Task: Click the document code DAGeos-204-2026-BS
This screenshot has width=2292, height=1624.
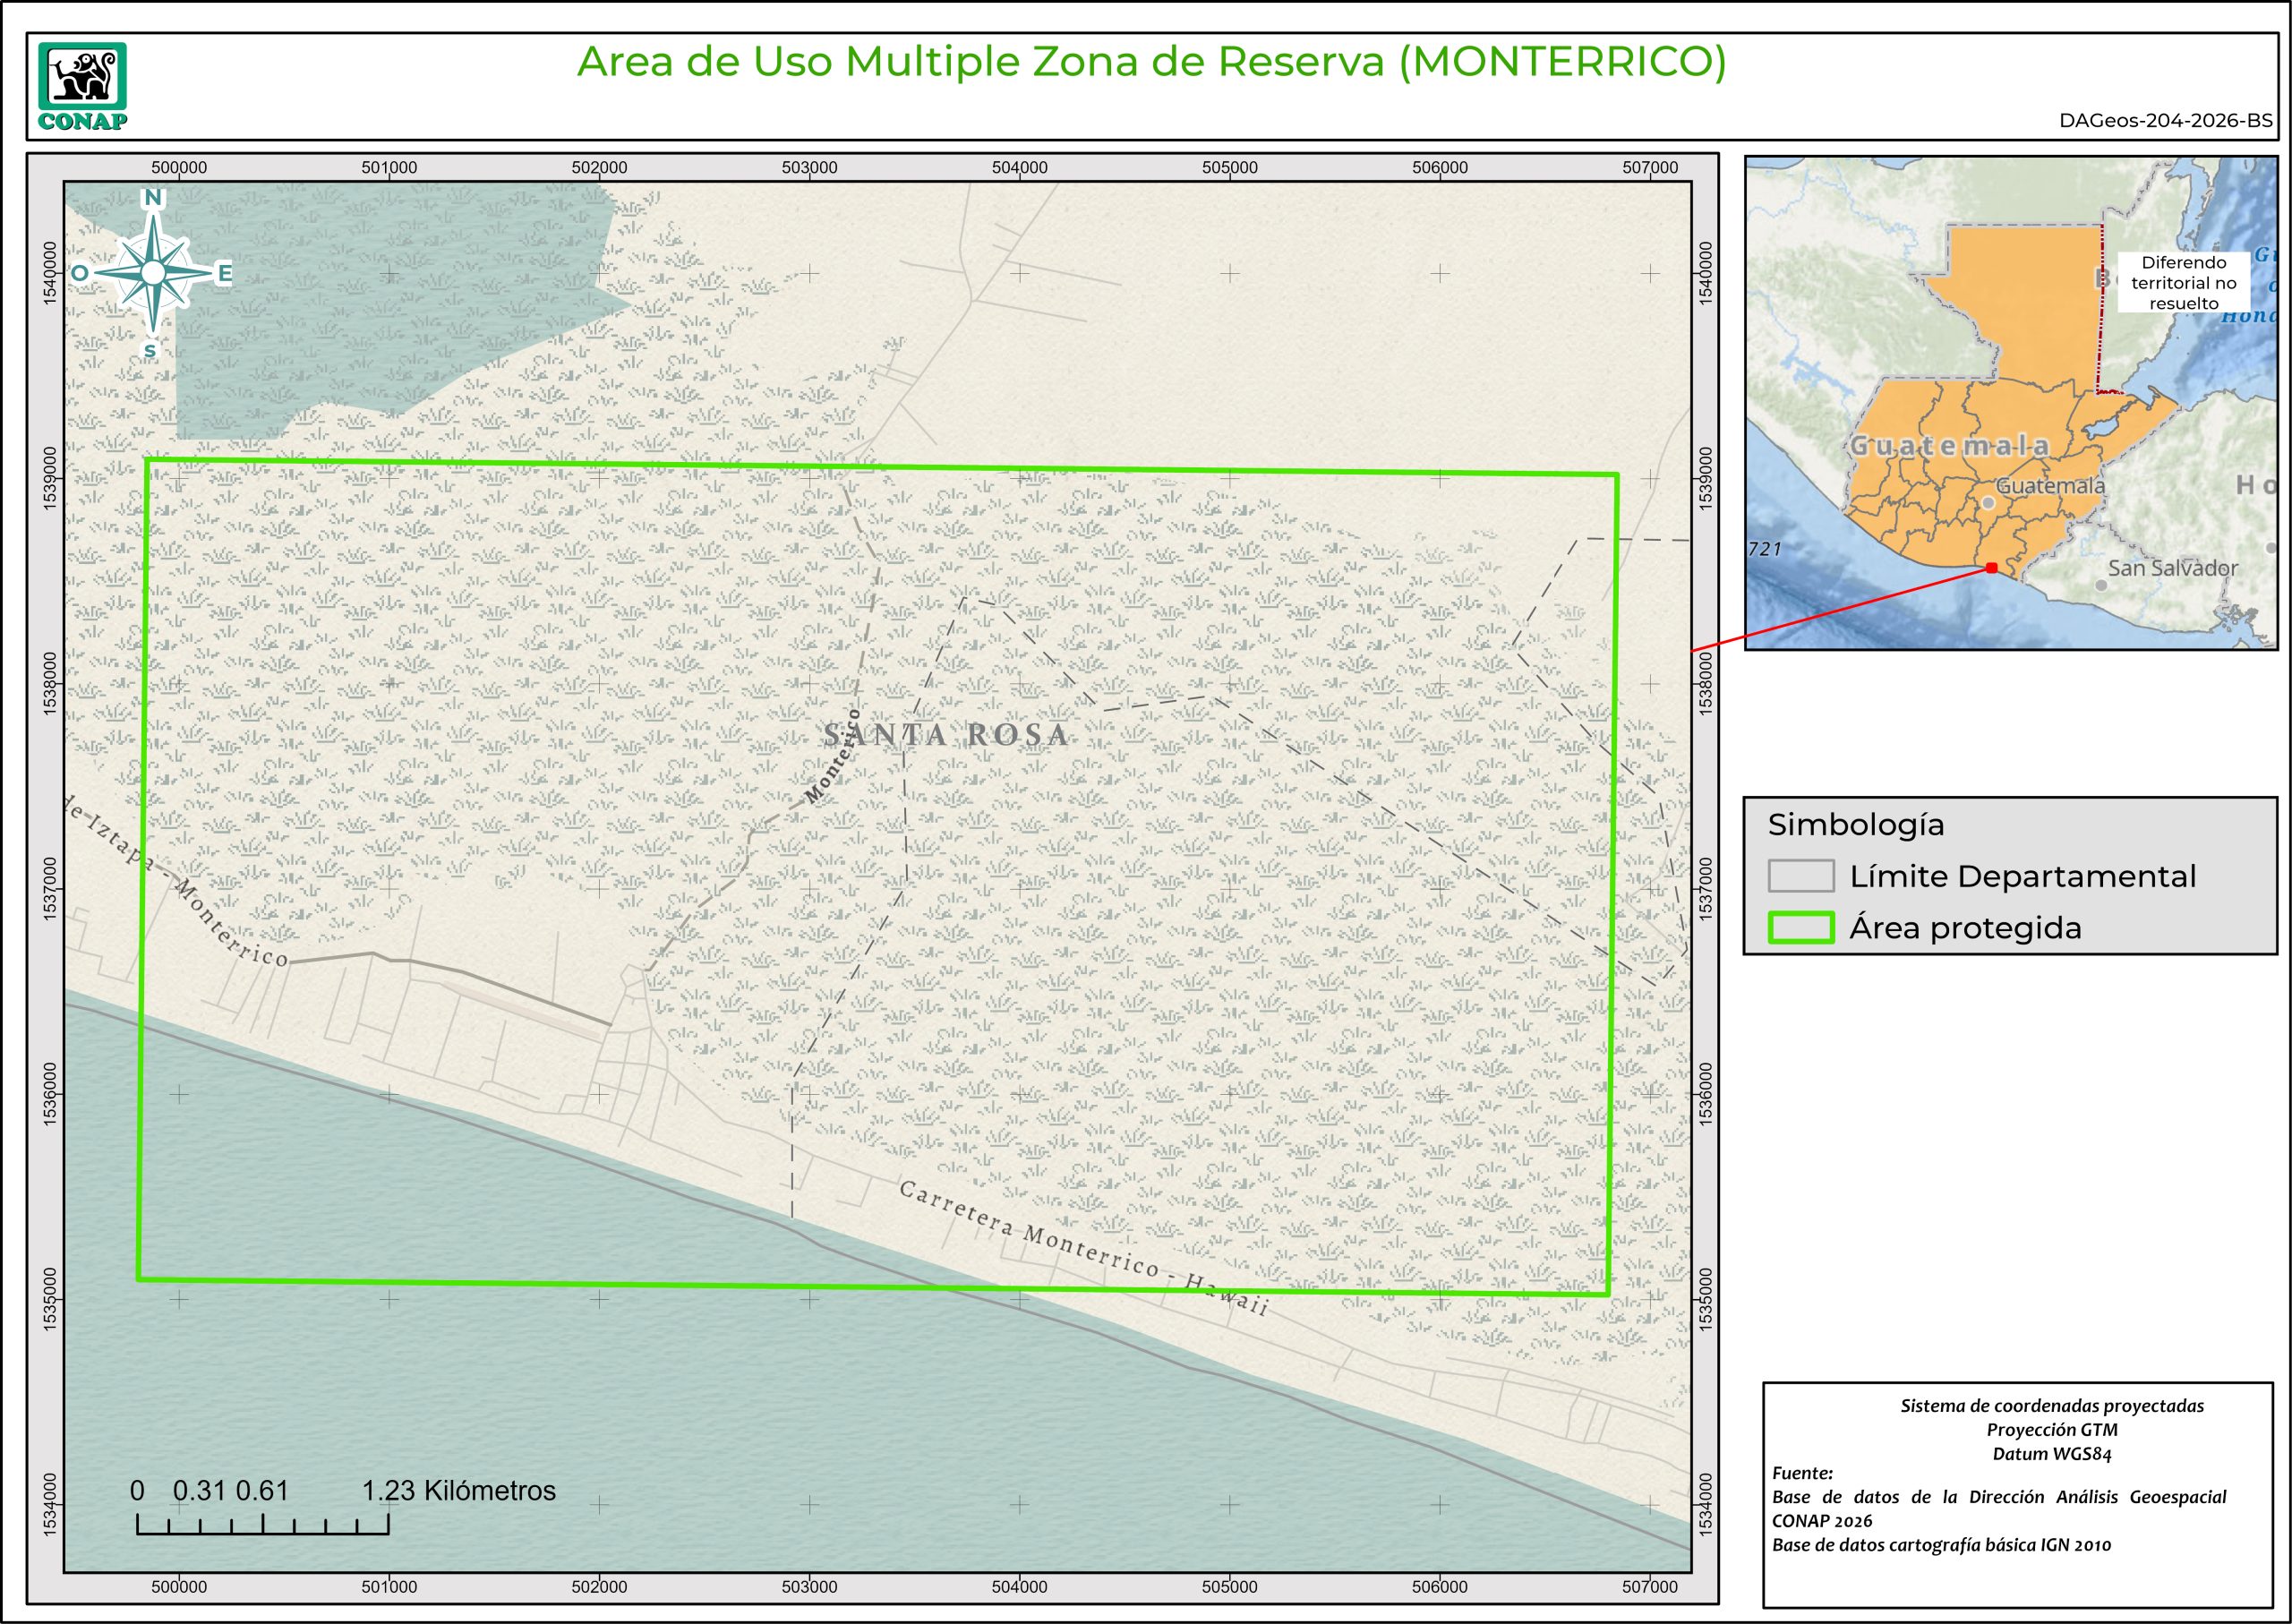Action: (x=2165, y=121)
